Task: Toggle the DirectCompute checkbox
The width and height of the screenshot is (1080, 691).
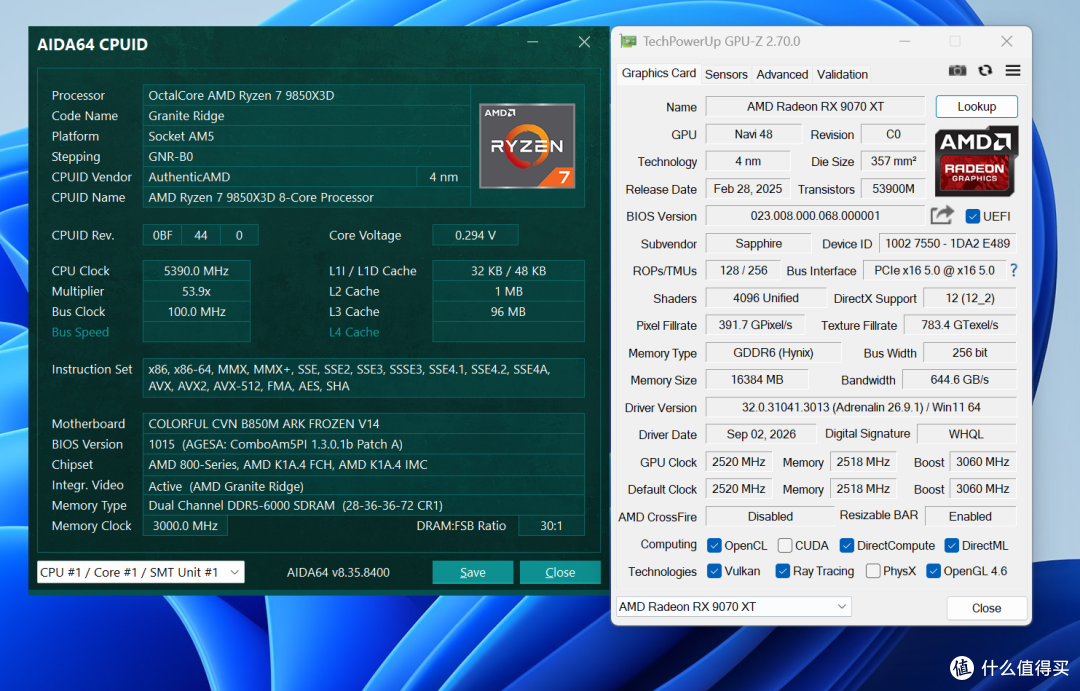Action: click(847, 546)
